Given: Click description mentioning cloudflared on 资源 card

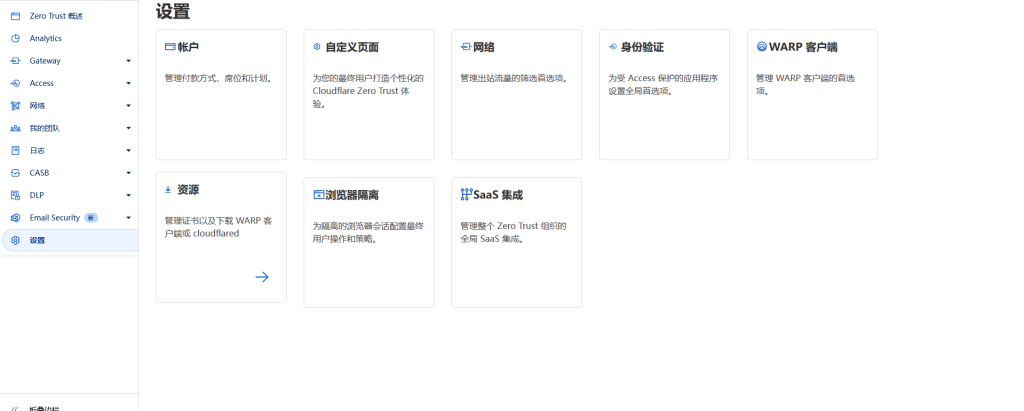Looking at the screenshot, I should point(219,227).
